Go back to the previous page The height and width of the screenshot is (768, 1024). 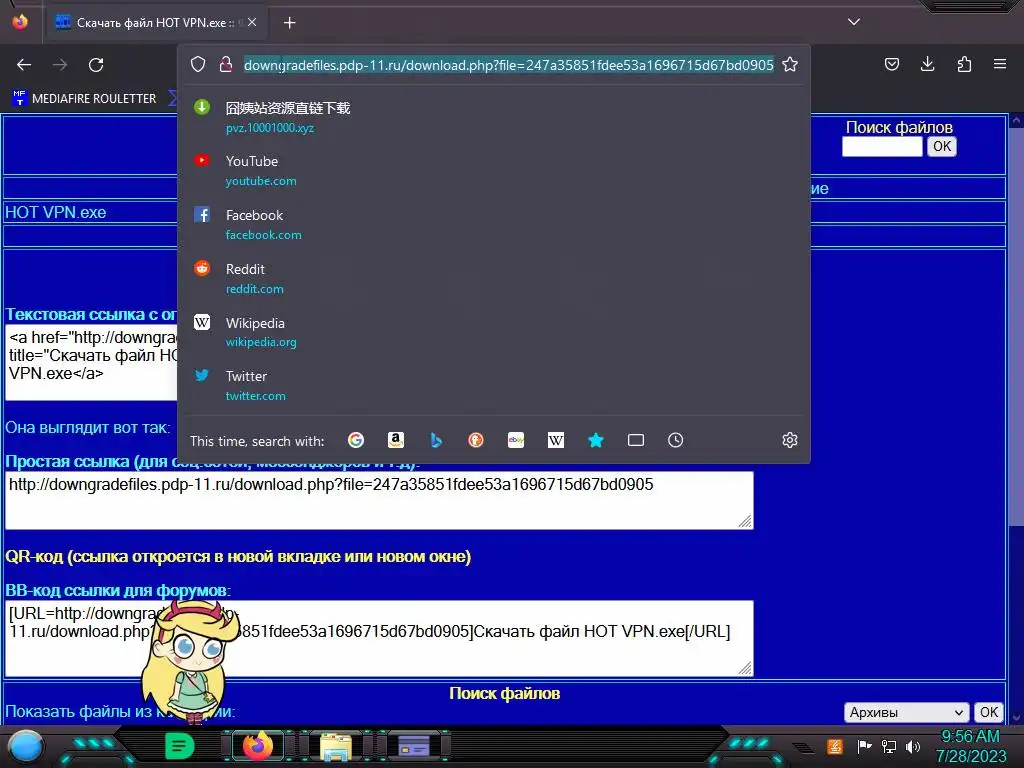point(24,65)
